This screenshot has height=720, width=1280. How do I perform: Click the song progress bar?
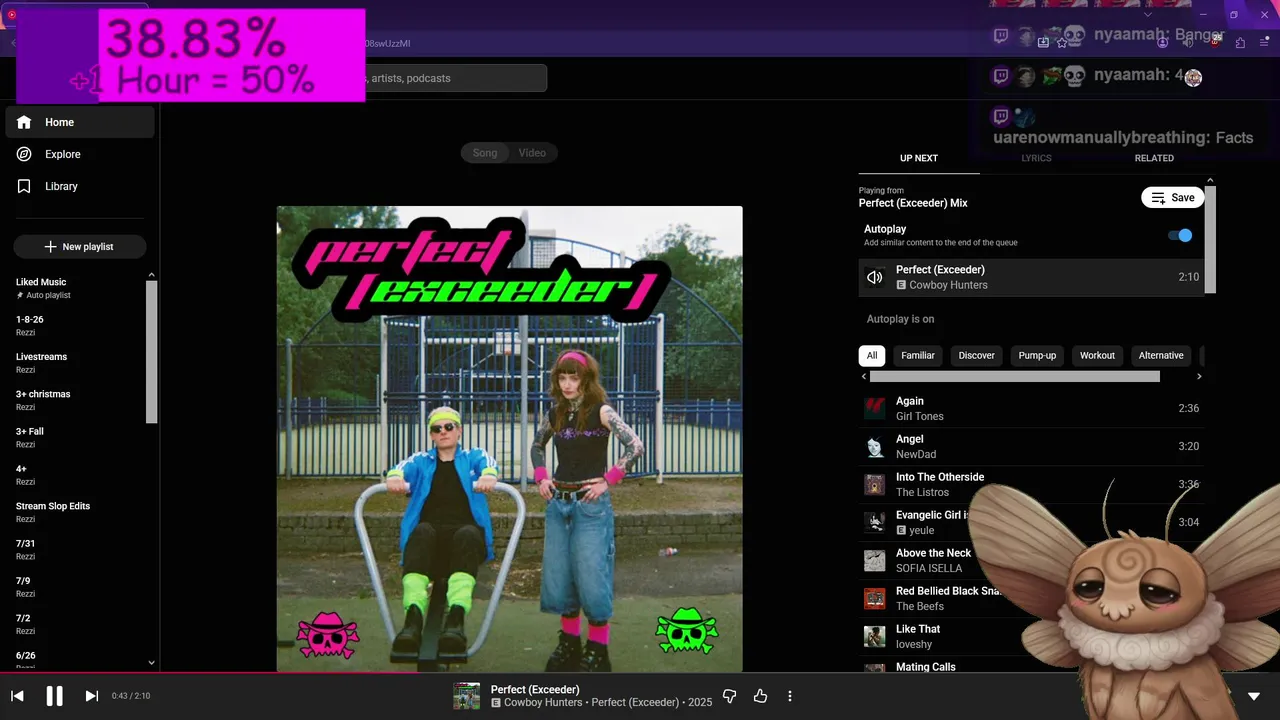(x=640, y=673)
